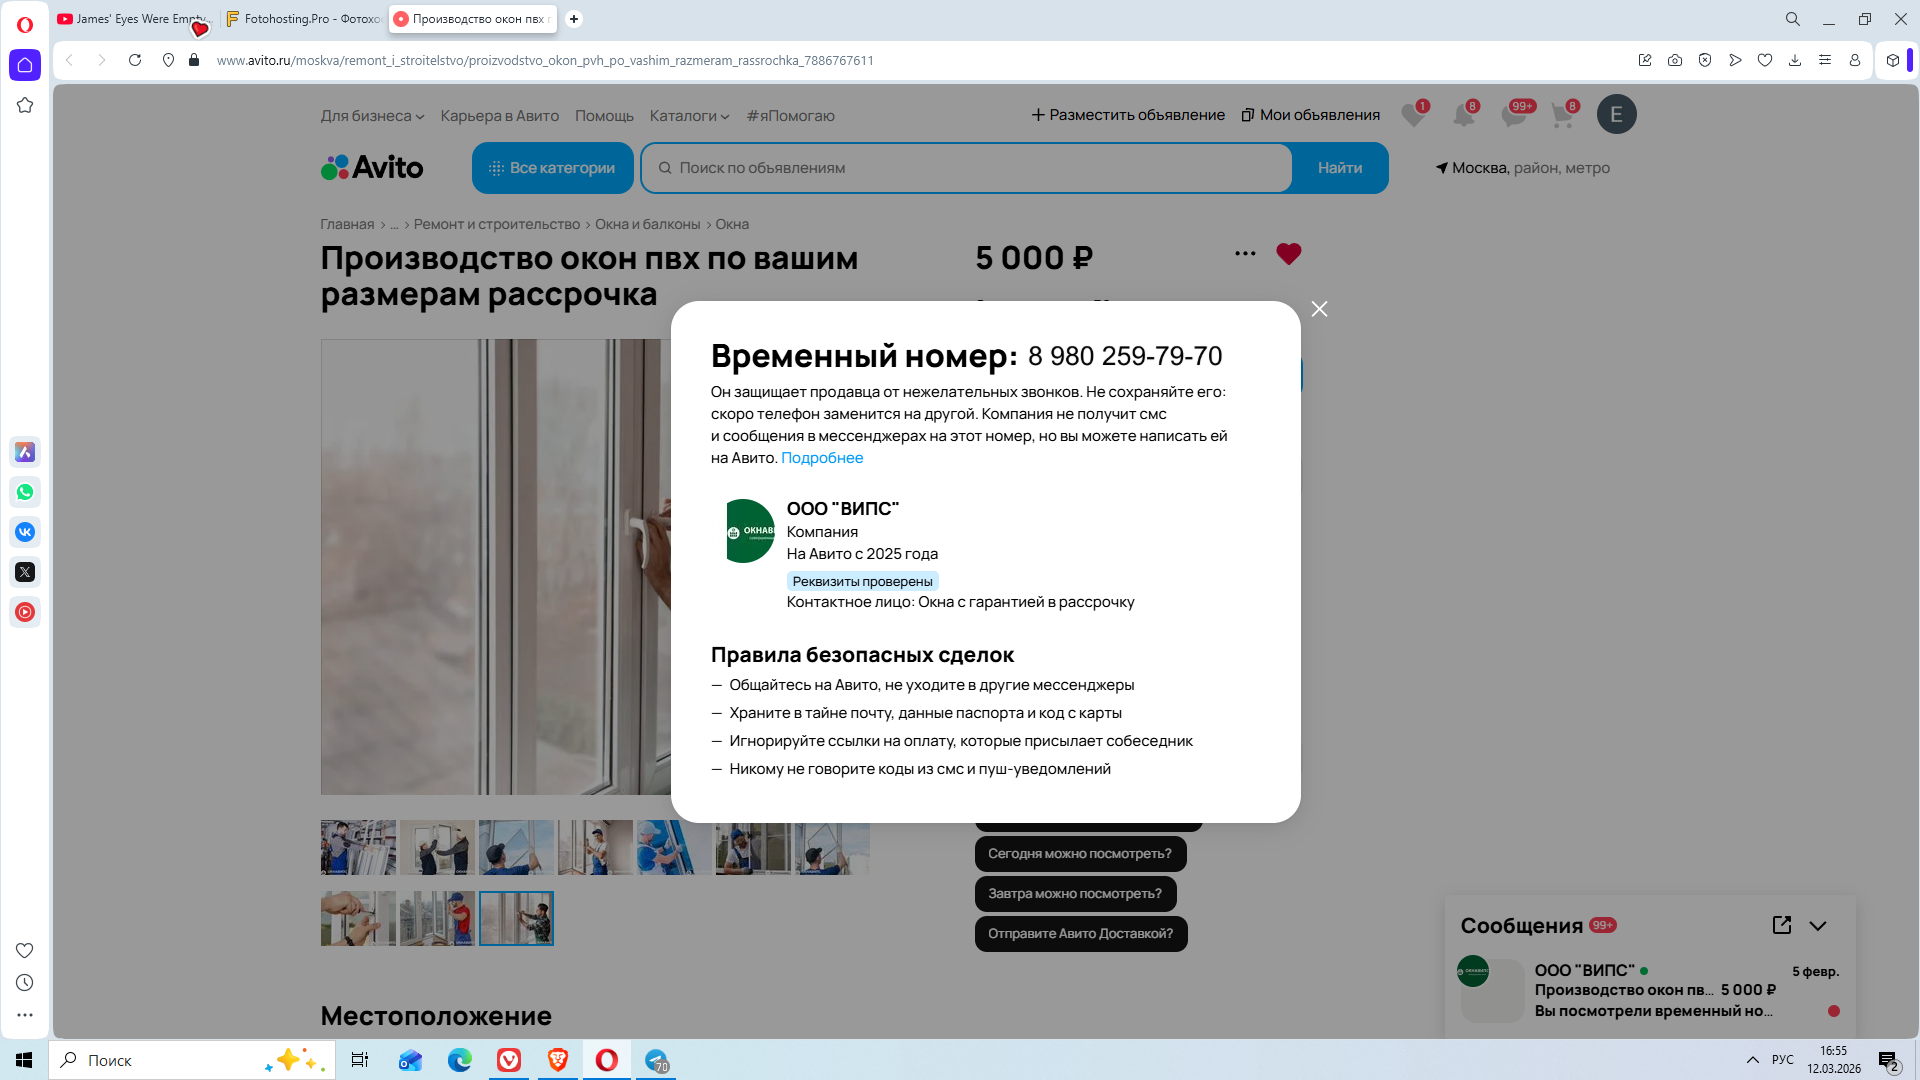Image resolution: width=1920 pixels, height=1080 pixels.
Task: Open the three-dots listing options menu
Action: (x=1245, y=254)
